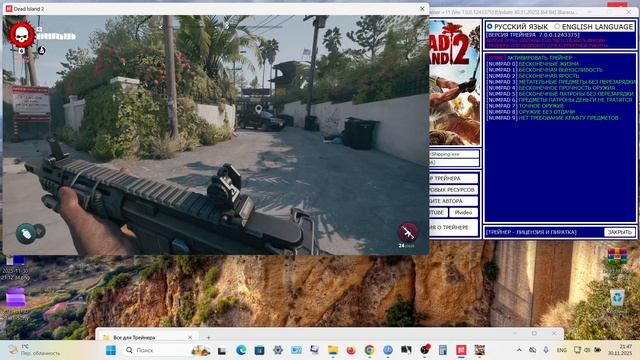Image resolution: width=640 pixels, height=360 pixels.
Task: Click the PIvideo button in the trainer
Action: click(x=463, y=213)
